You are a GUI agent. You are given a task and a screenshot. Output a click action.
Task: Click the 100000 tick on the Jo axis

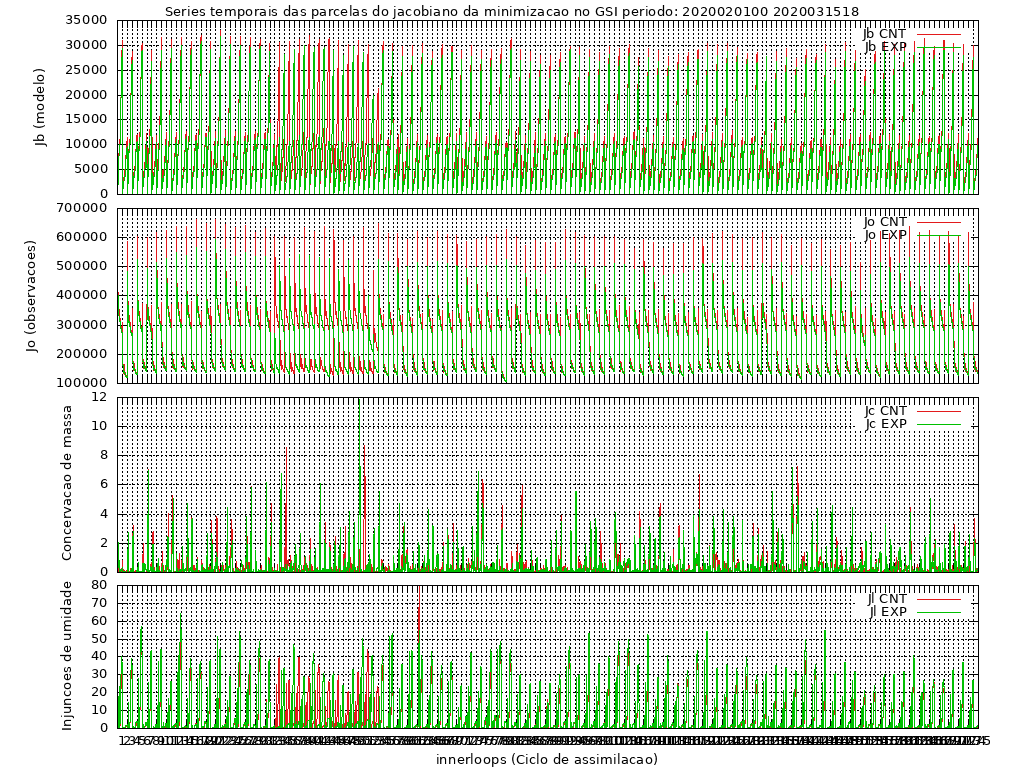(x=82, y=383)
